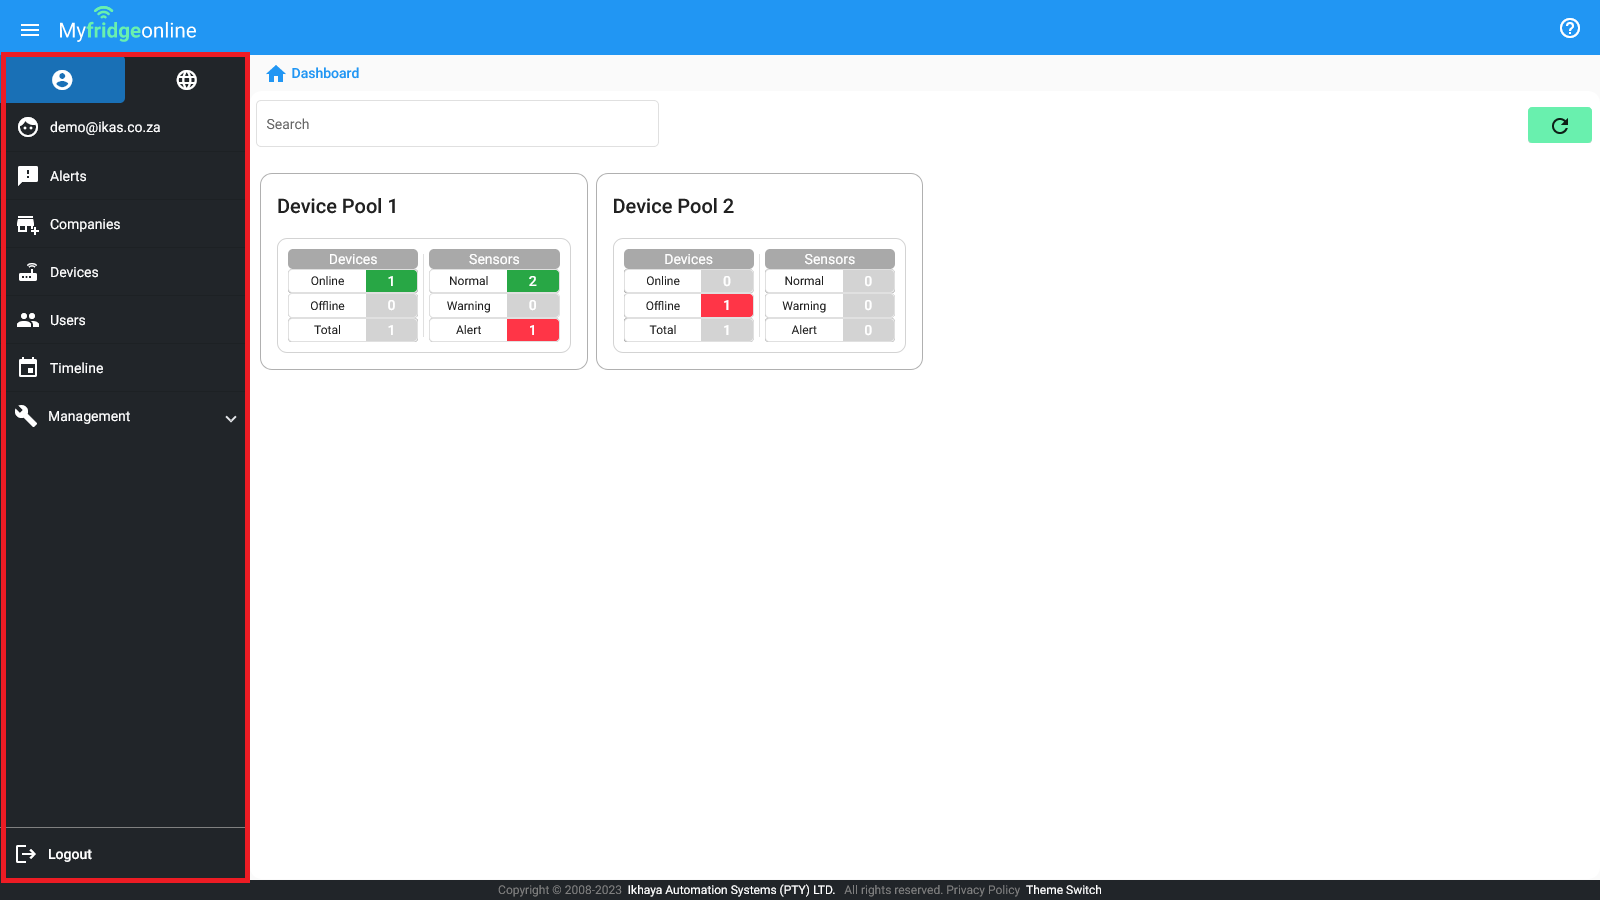Open the demo@ikas.co.za account entry
The image size is (1600, 900).
125,127
